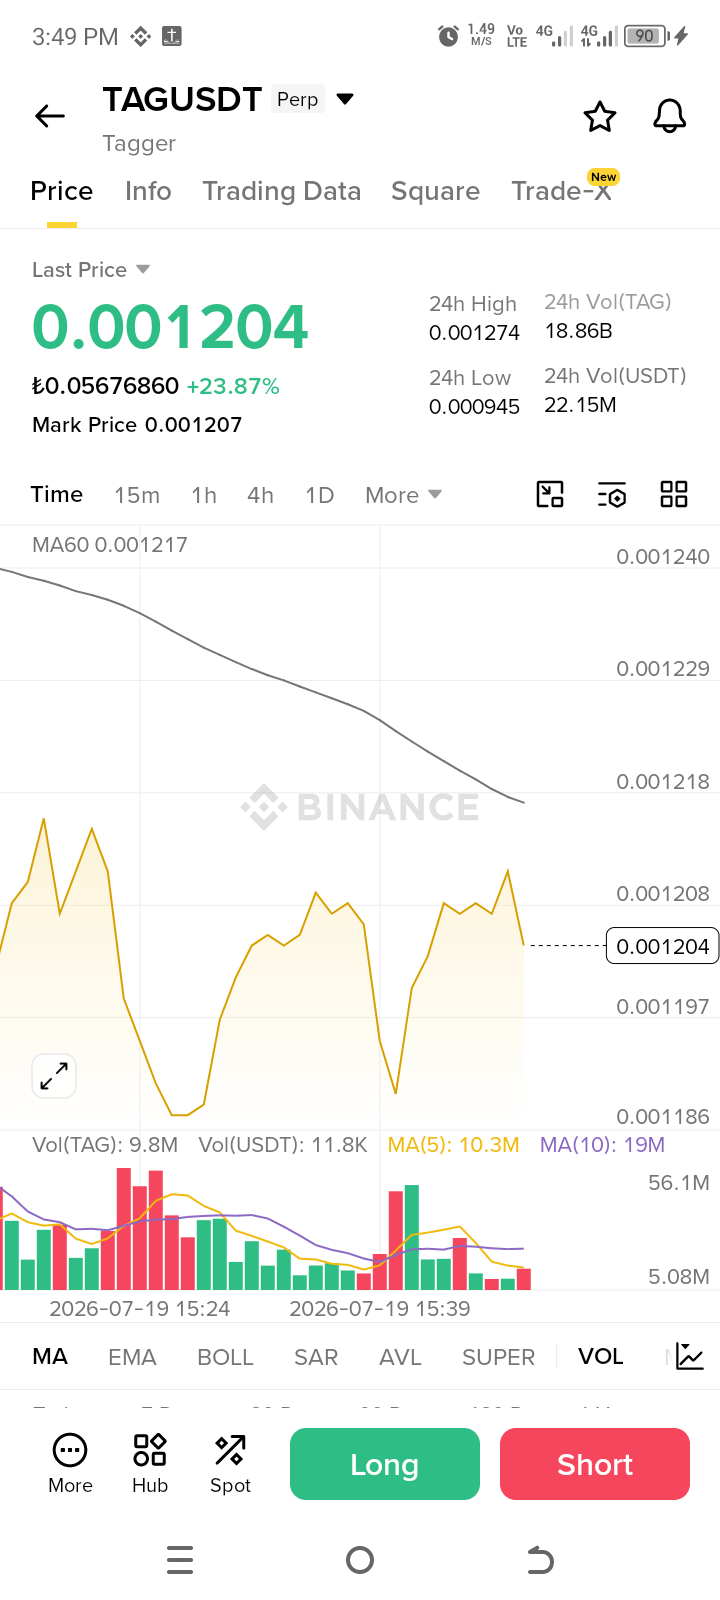This screenshot has width=720, height=1600.
Task: Tap the red Short button
Action: (595, 1464)
